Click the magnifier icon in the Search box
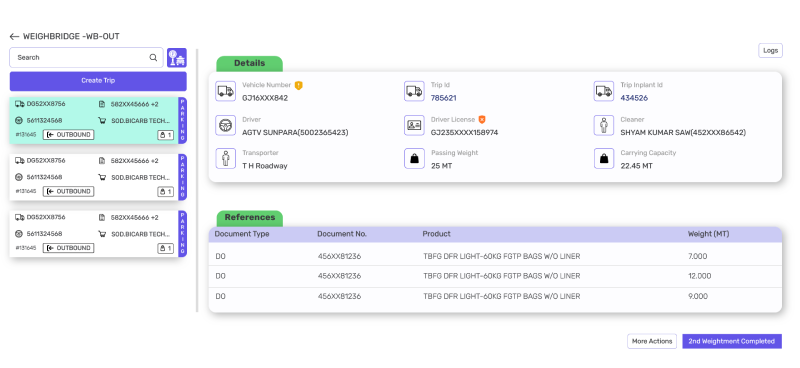The width and height of the screenshot is (800, 368). tap(153, 58)
